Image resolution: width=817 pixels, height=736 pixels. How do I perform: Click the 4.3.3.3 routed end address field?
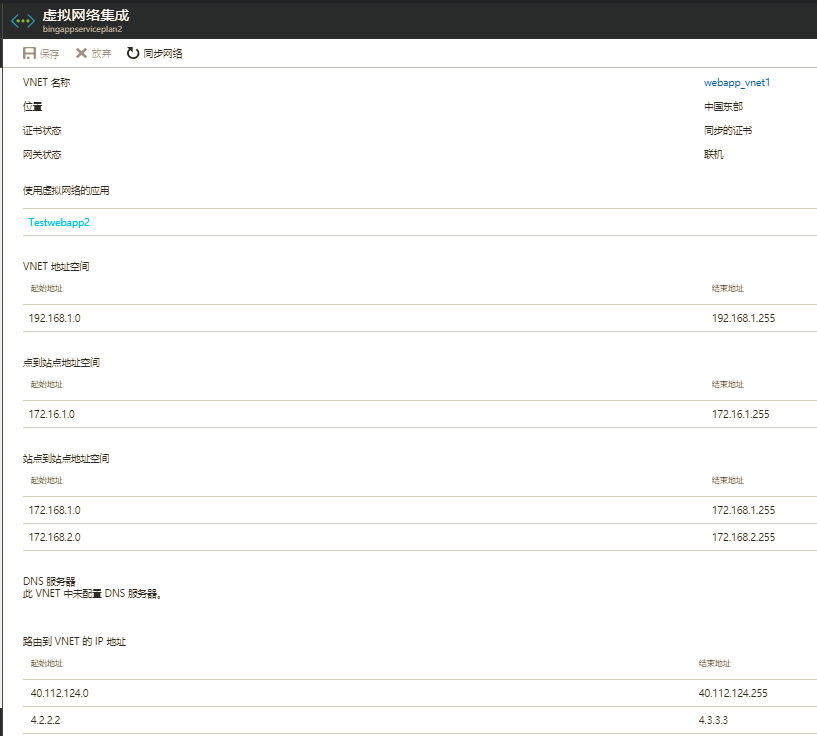tap(714, 720)
